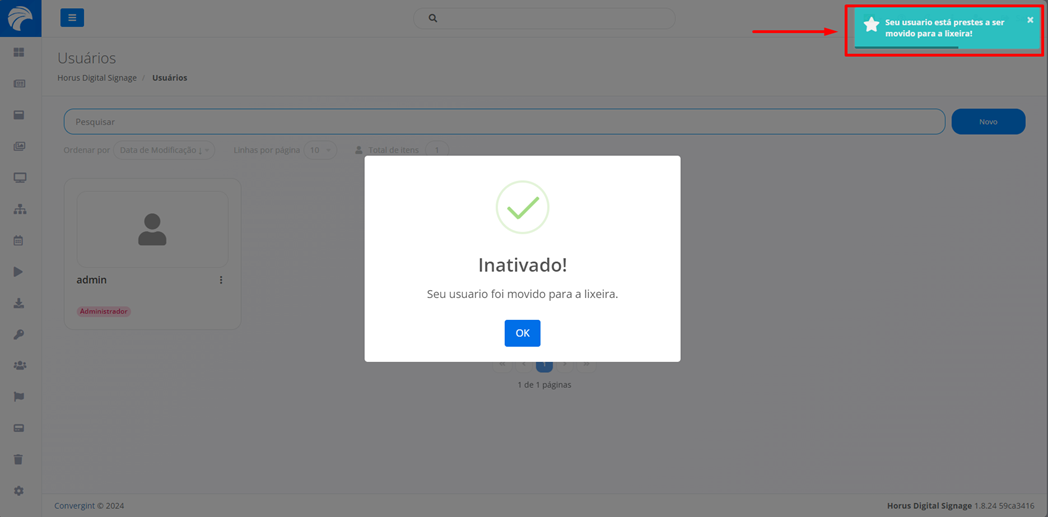The image size is (1048, 517).
Task: Click the Convergint footer link
Action: tap(75, 506)
